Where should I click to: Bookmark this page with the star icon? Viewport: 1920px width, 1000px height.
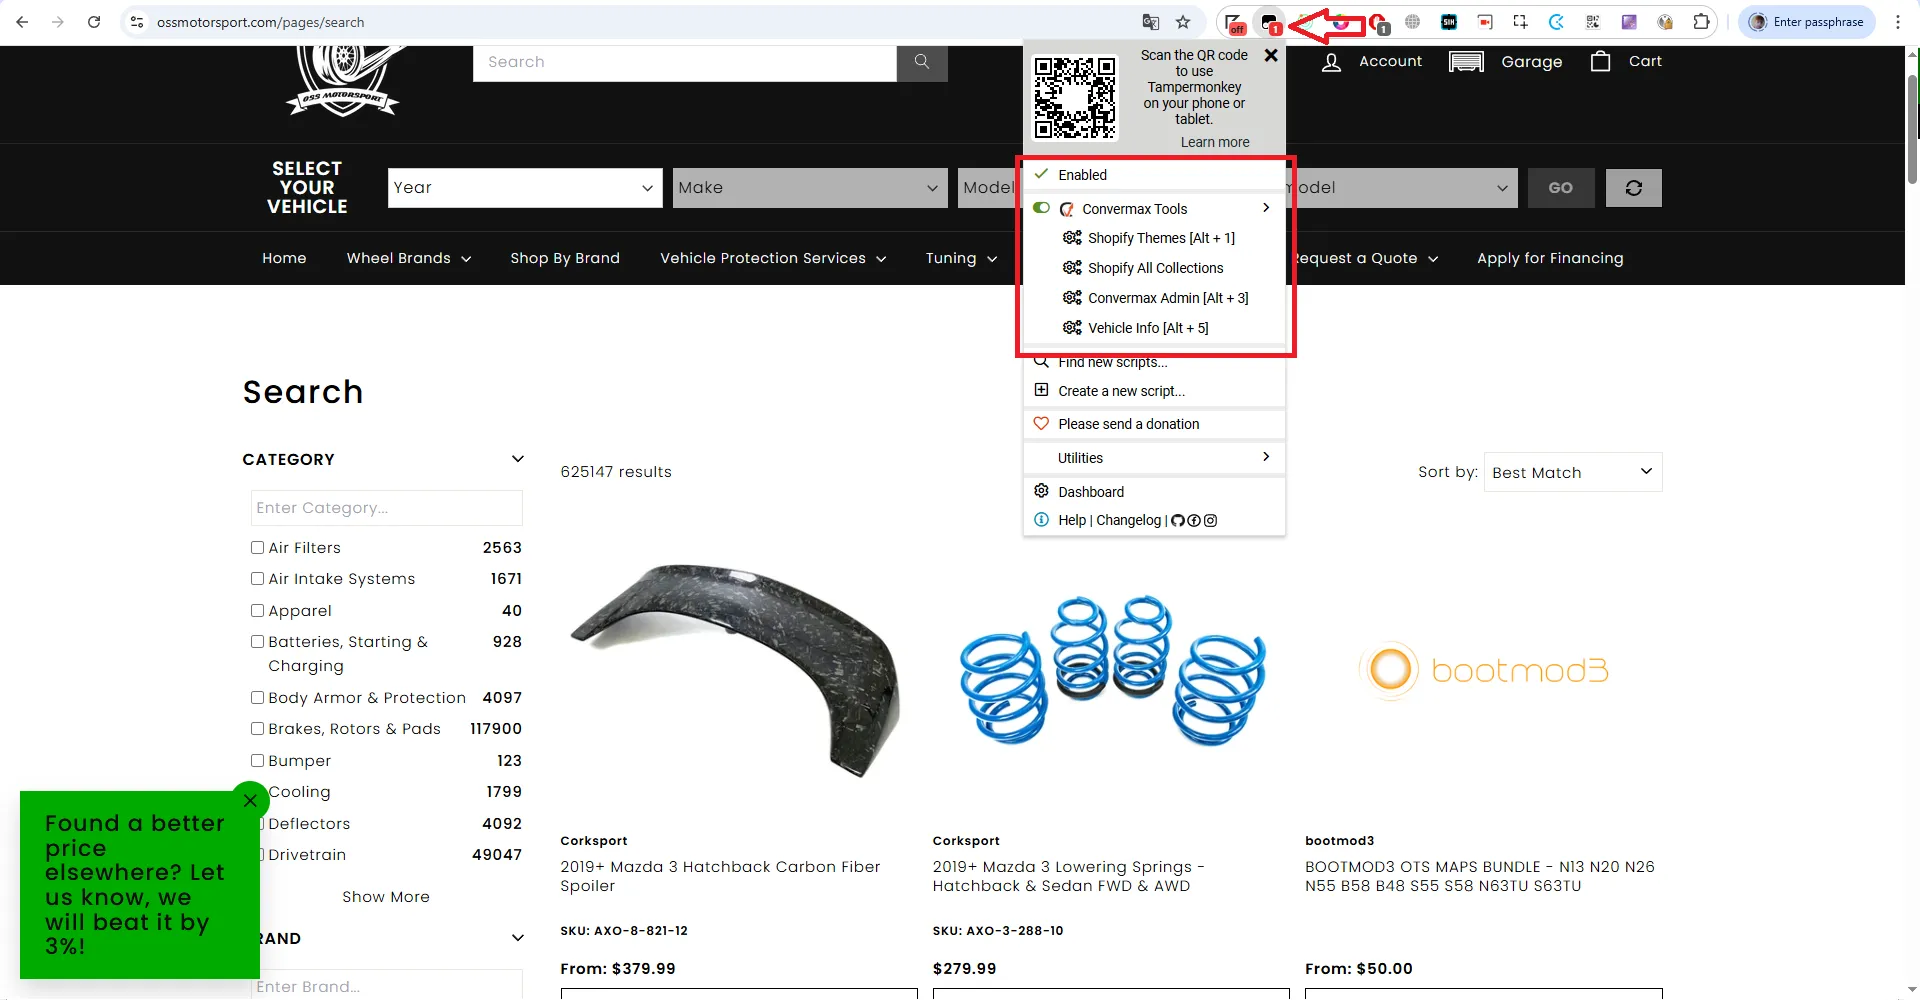coord(1183,22)
